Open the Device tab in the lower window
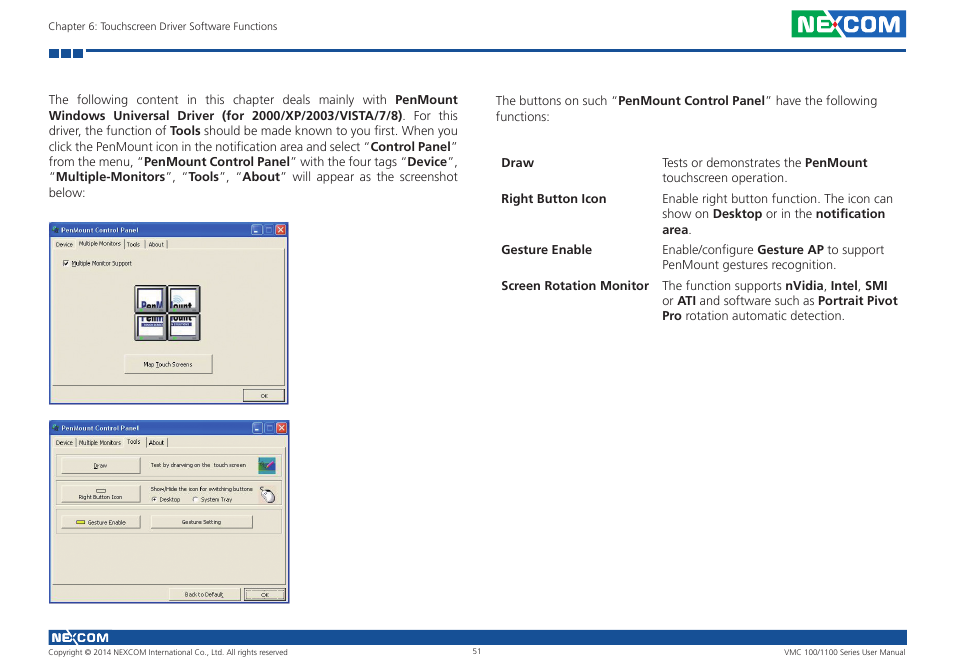This screenshot has height=672, width=954. coord(64,443)
